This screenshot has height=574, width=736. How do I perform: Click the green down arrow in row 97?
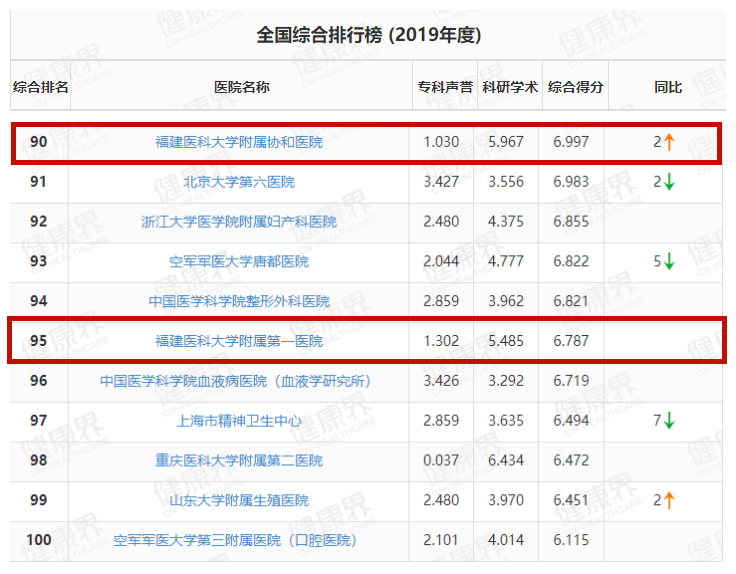pos(669,421)
